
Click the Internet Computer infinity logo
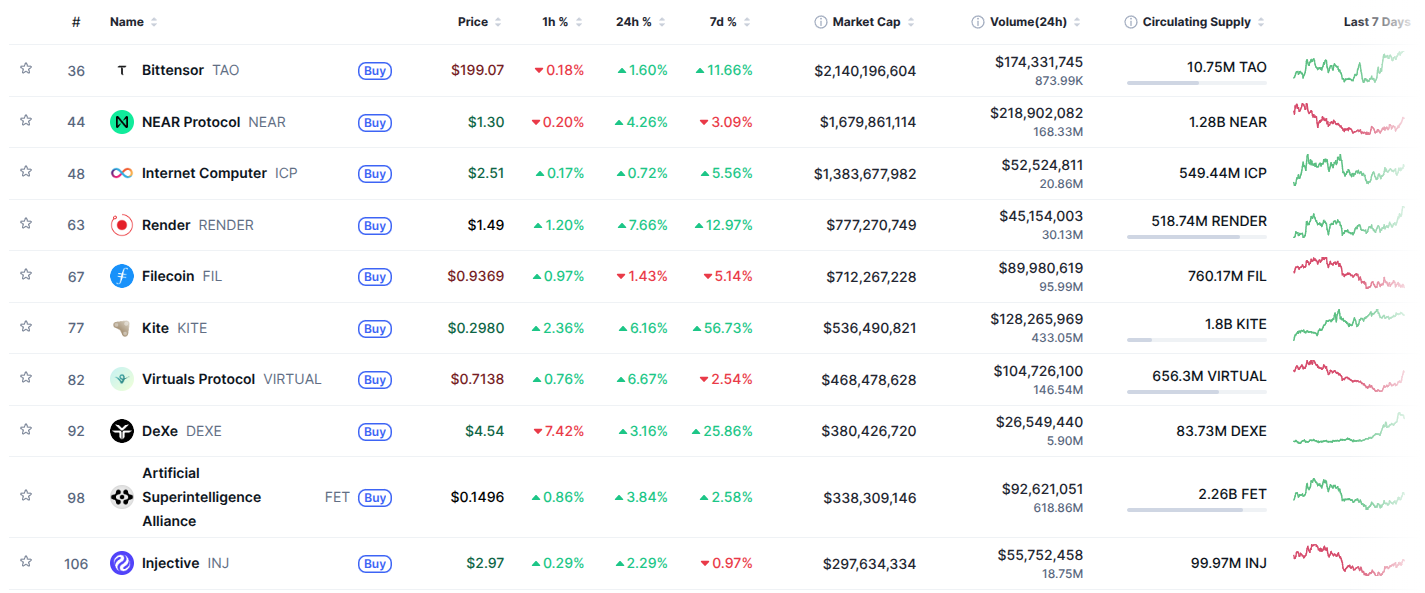tap(122, 174)
